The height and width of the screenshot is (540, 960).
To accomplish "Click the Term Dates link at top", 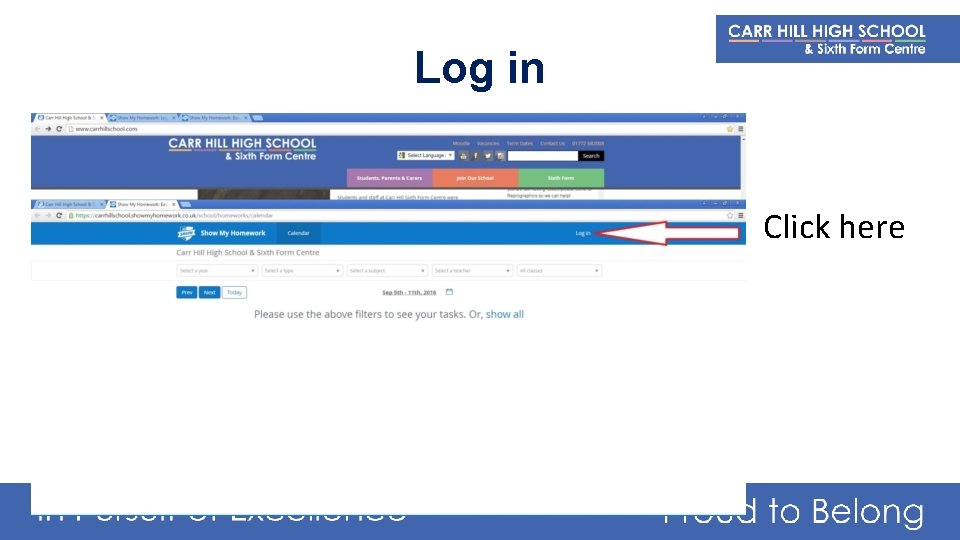I will (x=520, y=143).
